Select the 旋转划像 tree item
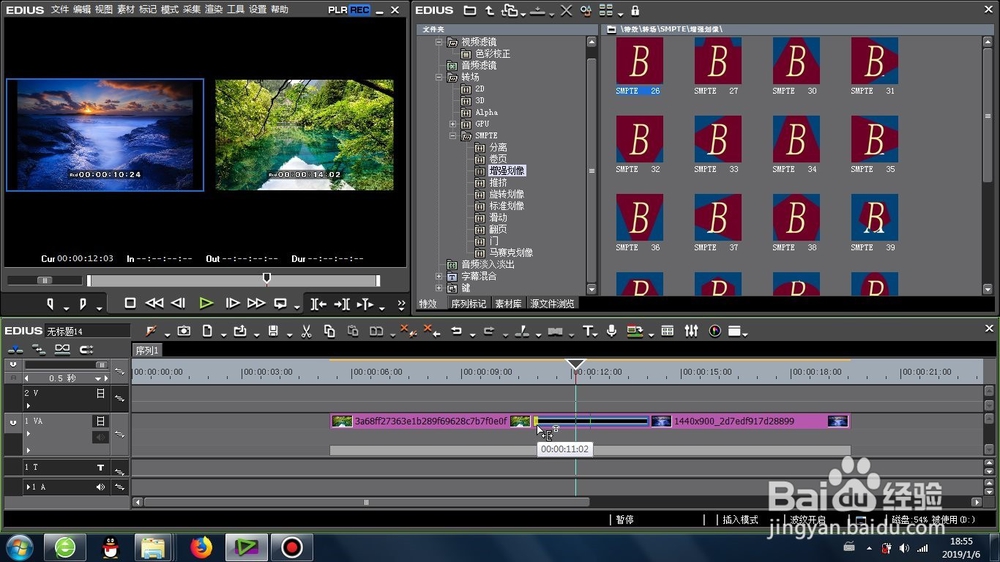 506,194
